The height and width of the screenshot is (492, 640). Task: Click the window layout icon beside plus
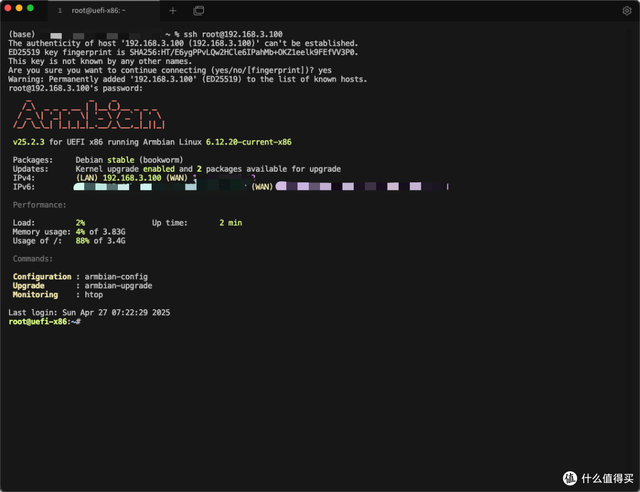(x=198, y=11)
